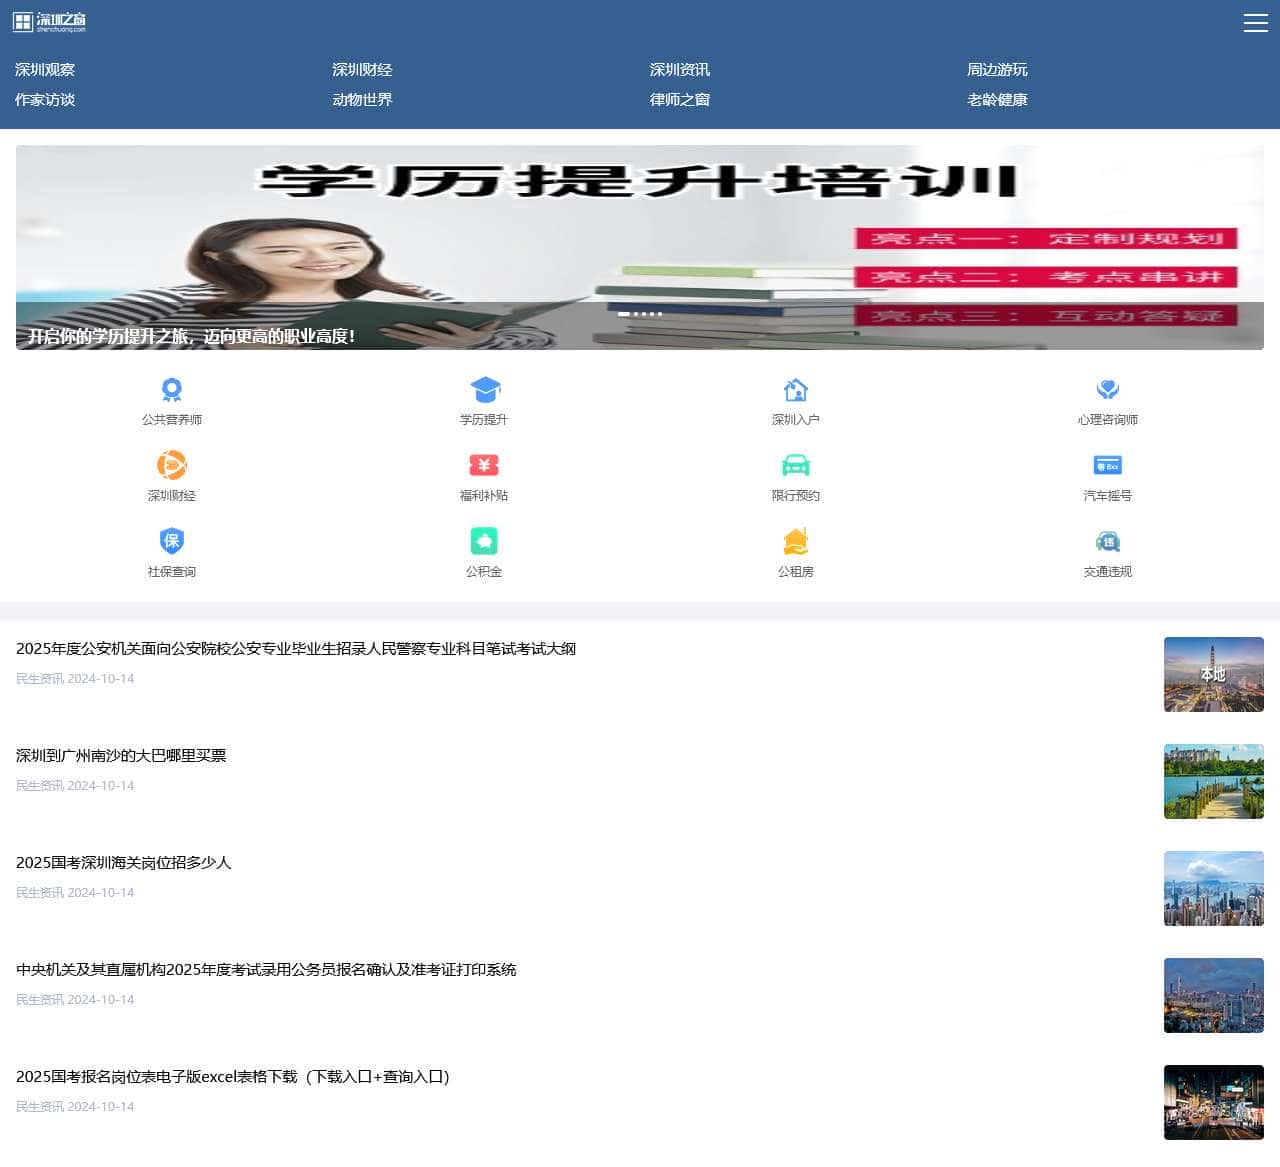Read the 2025国考深圳海关岗位招多少人 article
Viewport: 1280px width, 1167px height.
pyautogui.click(x=124, y=863)
